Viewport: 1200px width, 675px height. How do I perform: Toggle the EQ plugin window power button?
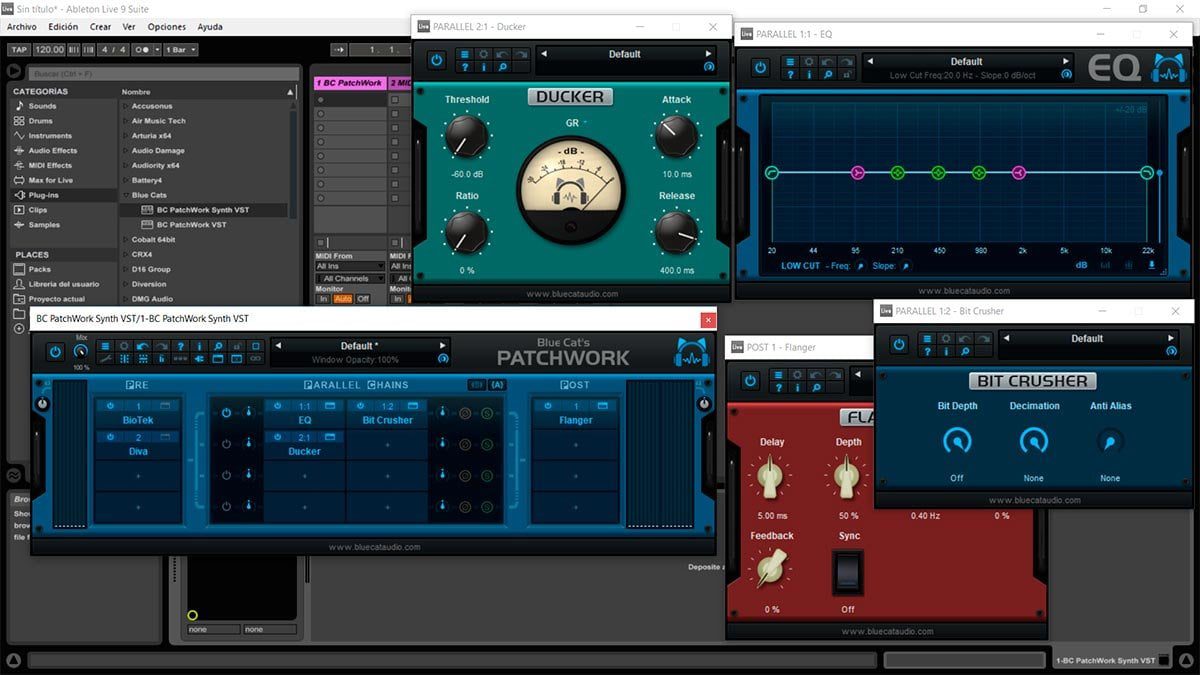(760, 67)
